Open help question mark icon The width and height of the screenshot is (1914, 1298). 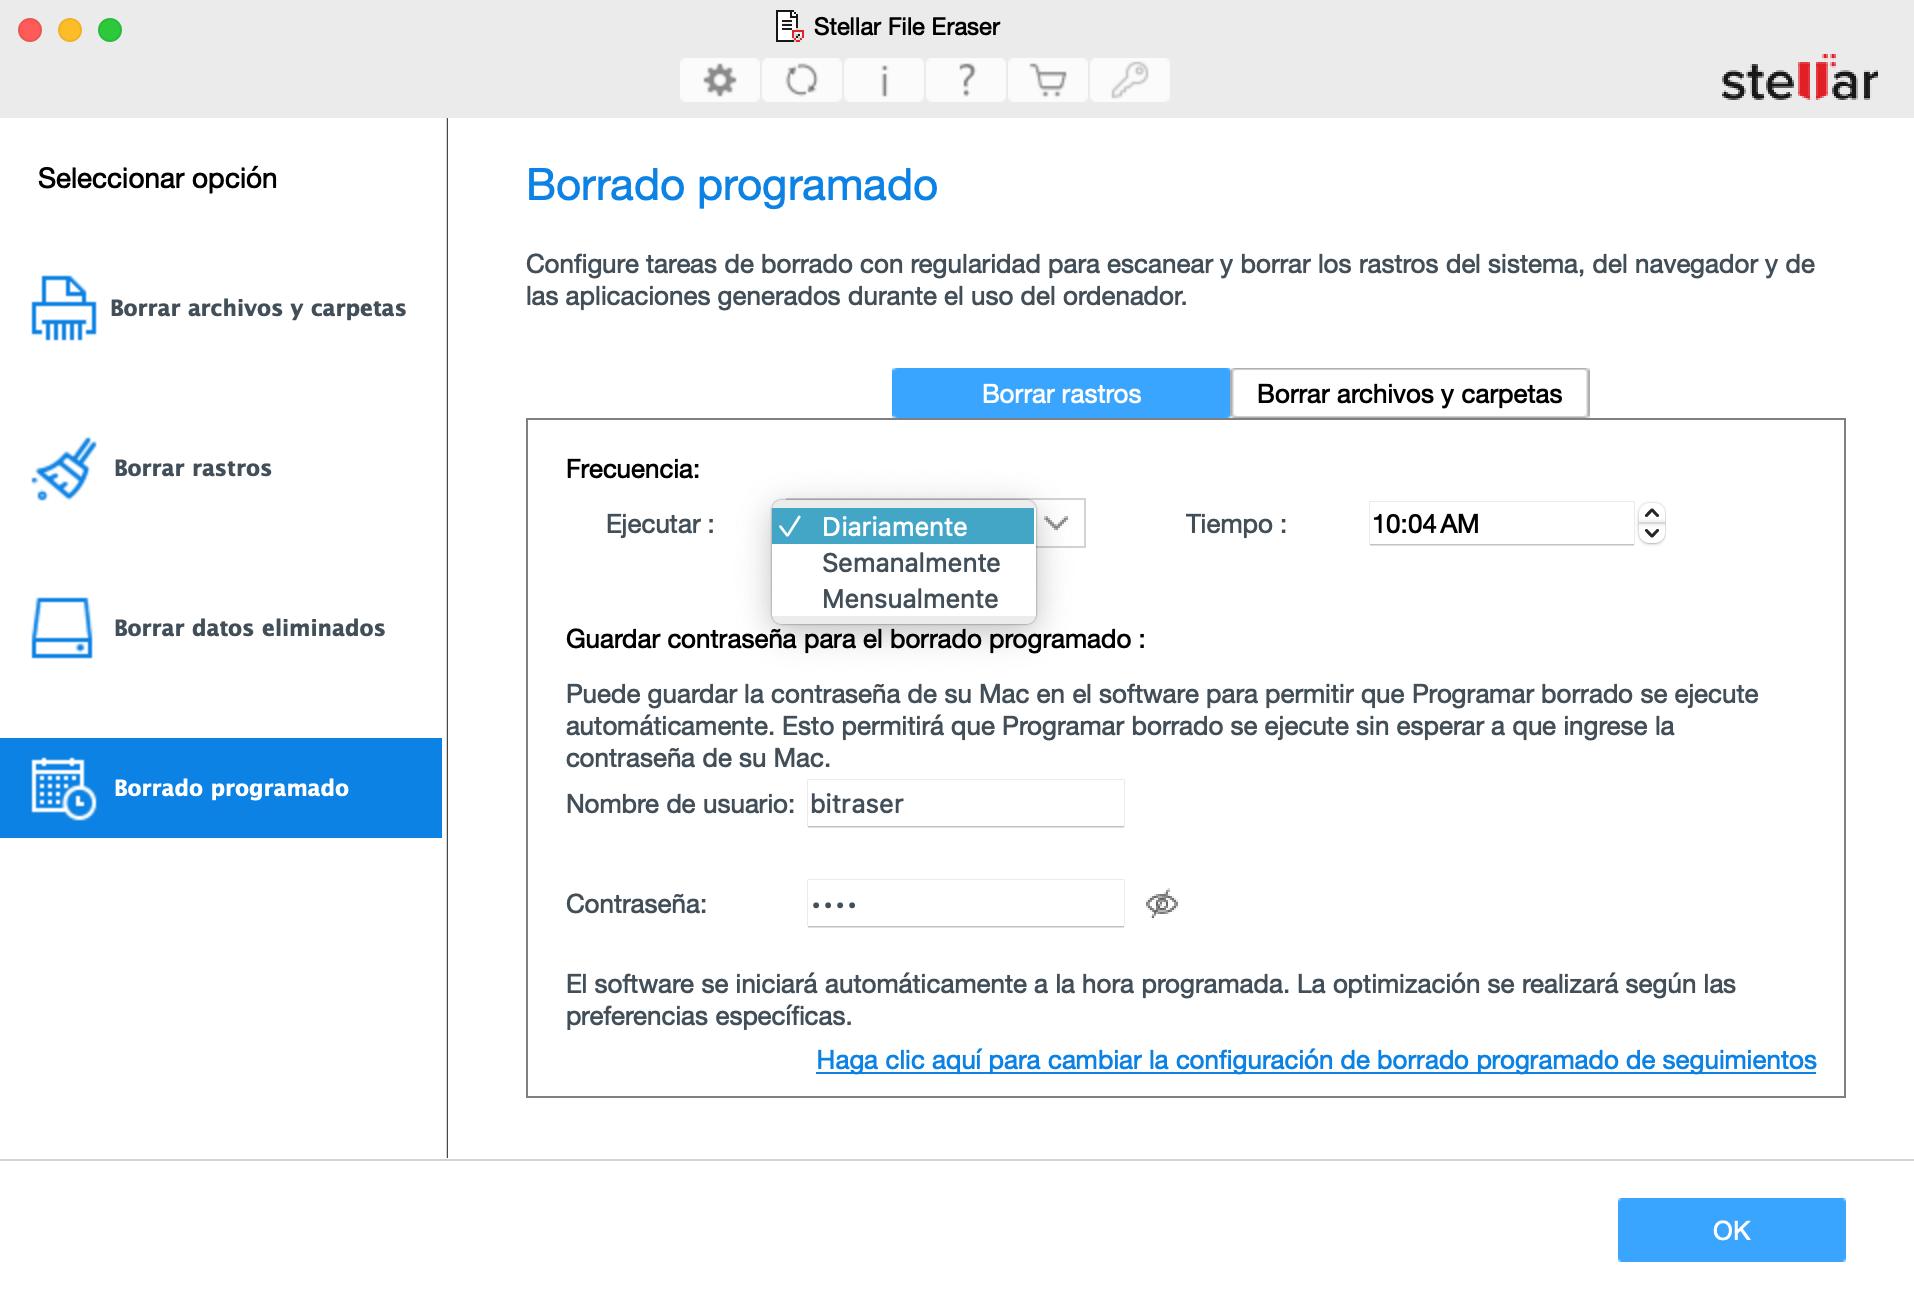coord(966,80)
